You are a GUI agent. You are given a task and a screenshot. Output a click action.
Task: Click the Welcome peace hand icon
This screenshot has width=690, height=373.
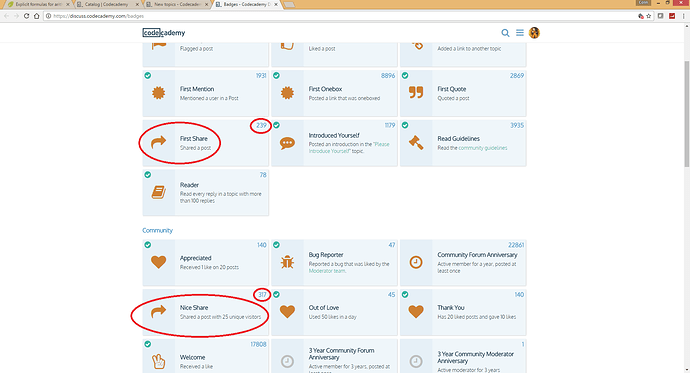(x=158, y=362)
